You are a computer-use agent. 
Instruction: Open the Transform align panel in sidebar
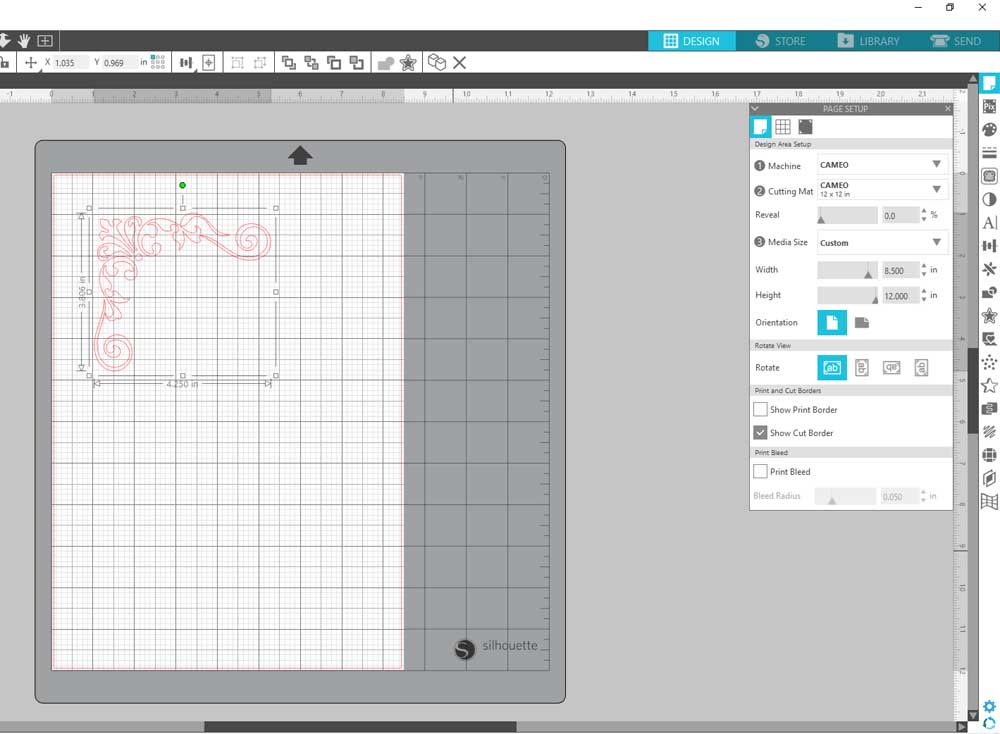(989, 246)
